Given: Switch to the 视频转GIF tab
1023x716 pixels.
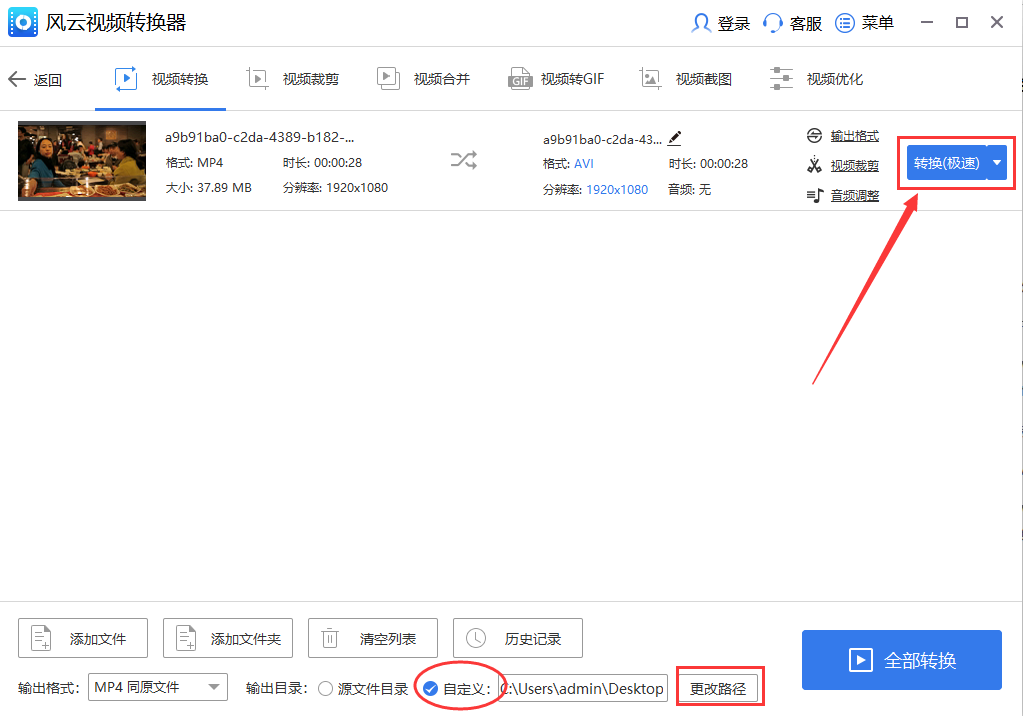Looking at the screenshot, I should tap(556, 78).
